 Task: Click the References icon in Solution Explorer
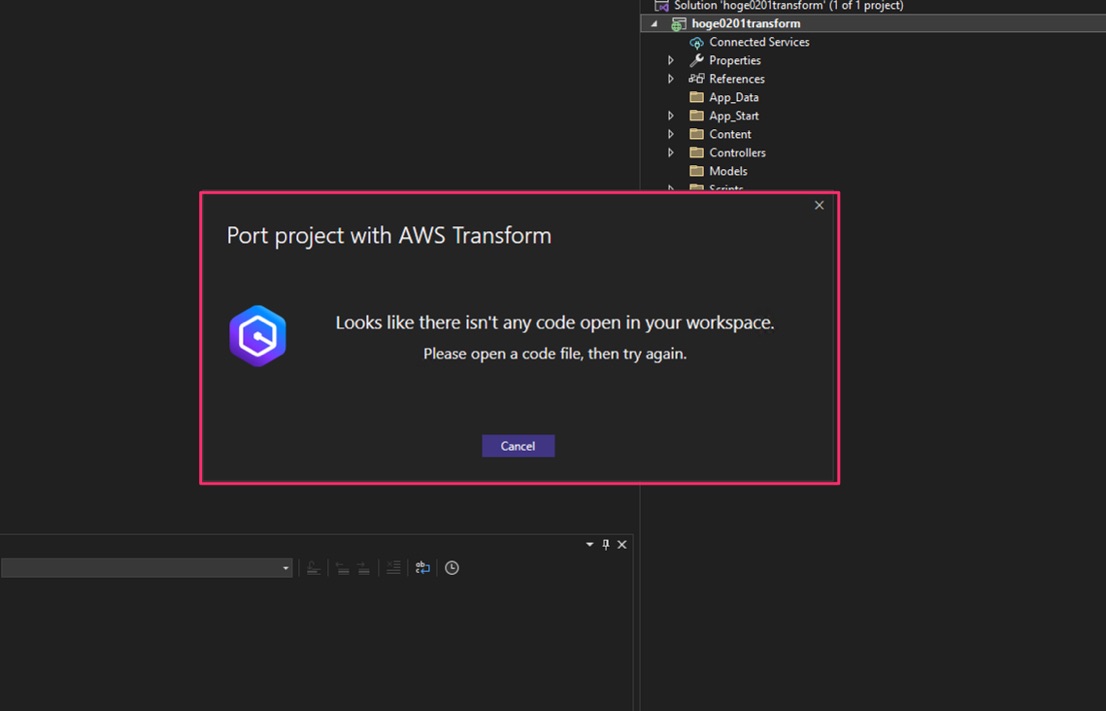[x=696, y=79]
